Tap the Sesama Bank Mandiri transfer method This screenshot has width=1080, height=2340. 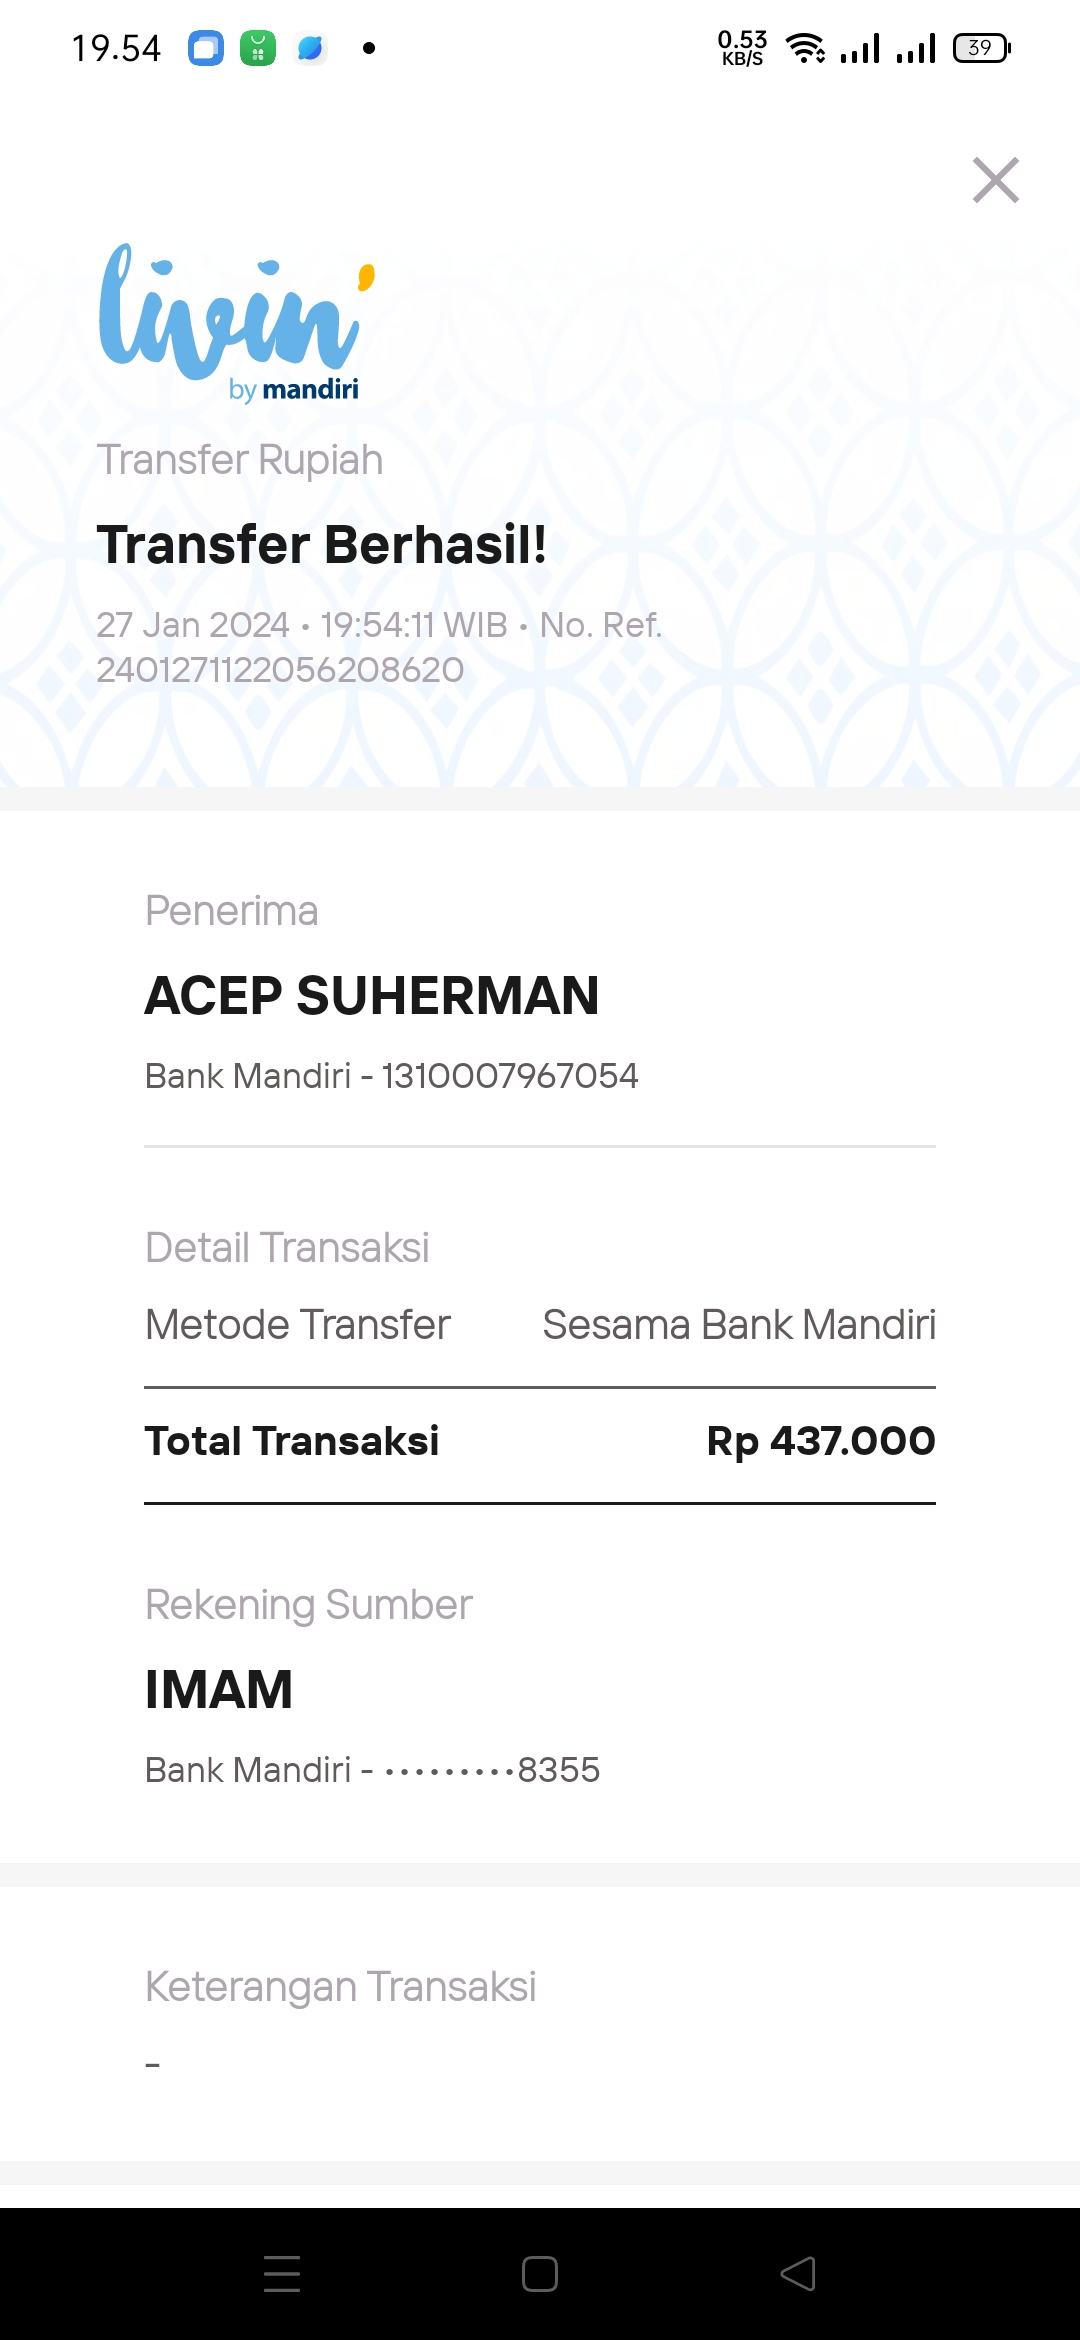coord(739,1325)
